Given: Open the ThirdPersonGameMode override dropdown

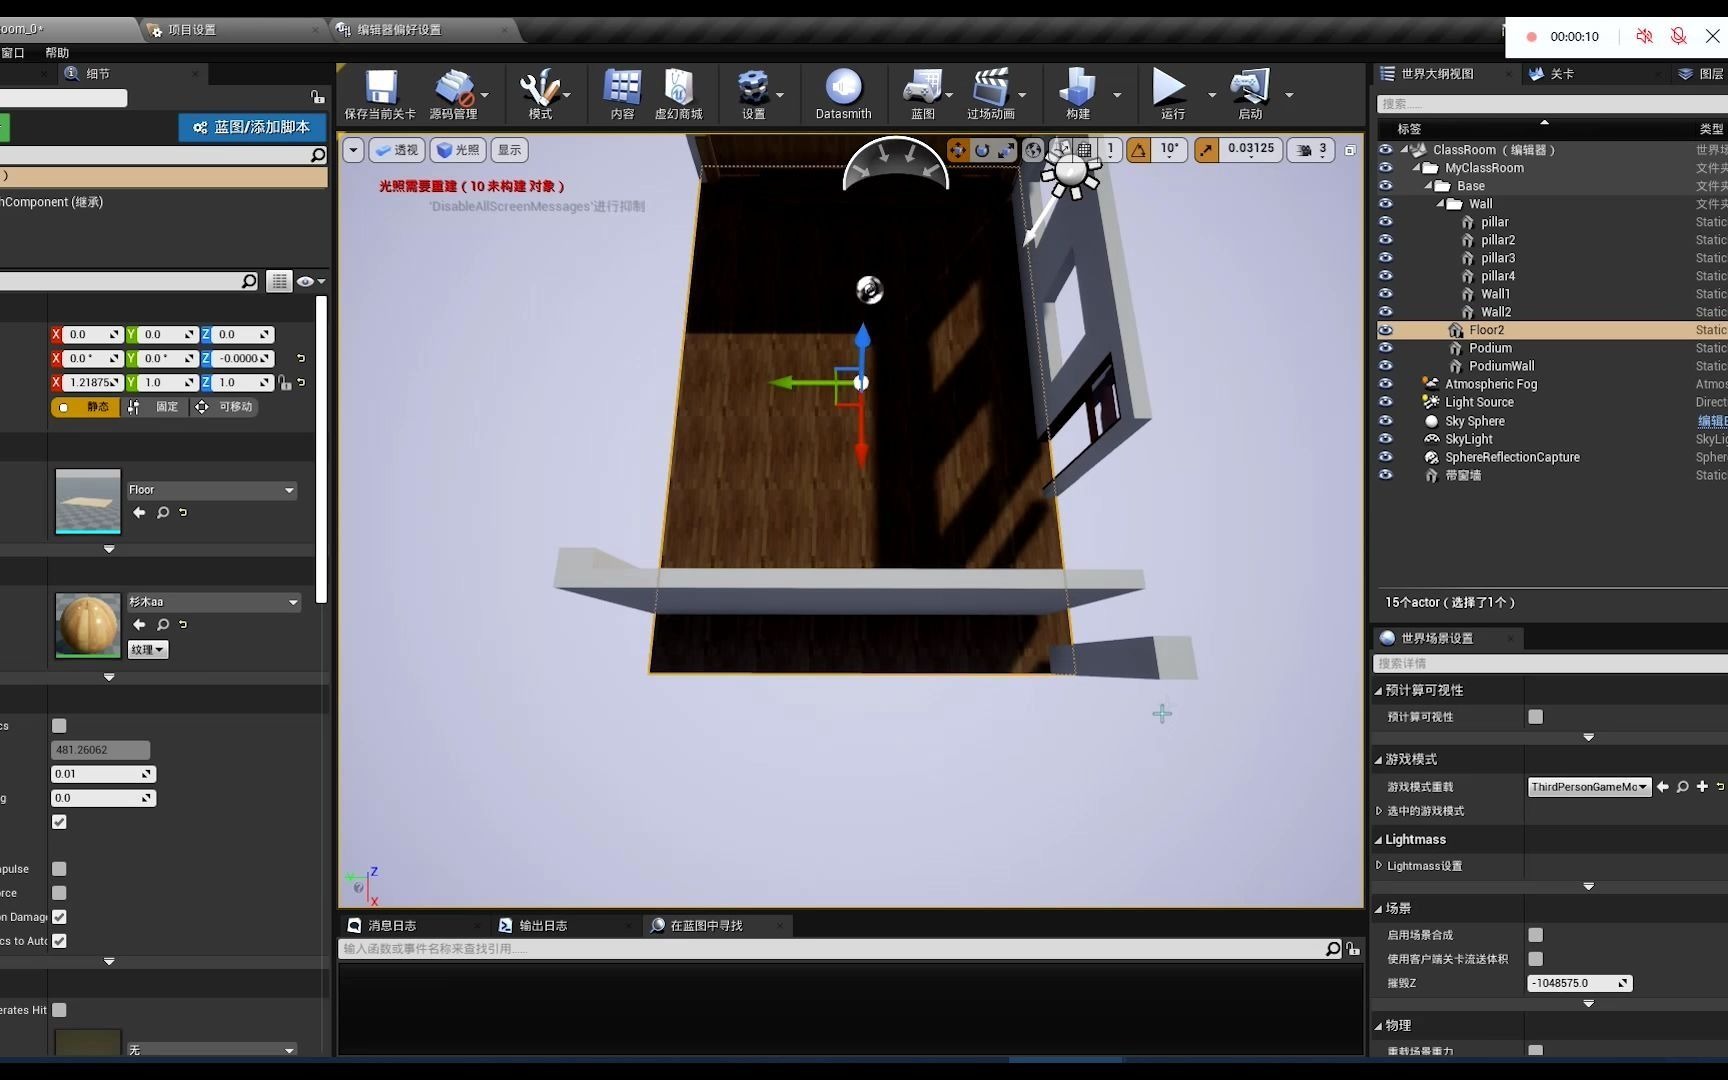Looking at the screenshot, I should point(1589,786).
